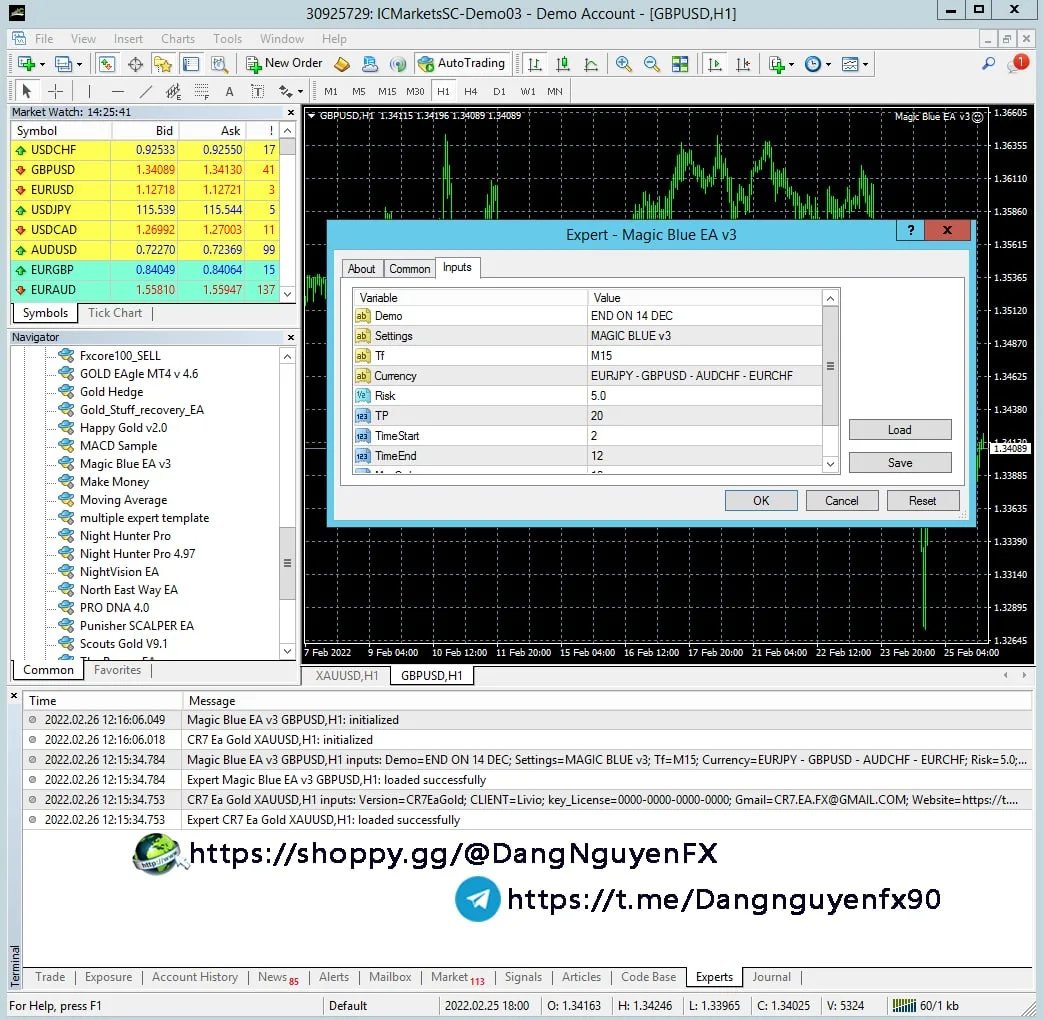Click Cancel in Expert dialog
Image resolution: width=1043 pixels, height=1019 pixels.
pyautogui.click(x=841, y=501)
